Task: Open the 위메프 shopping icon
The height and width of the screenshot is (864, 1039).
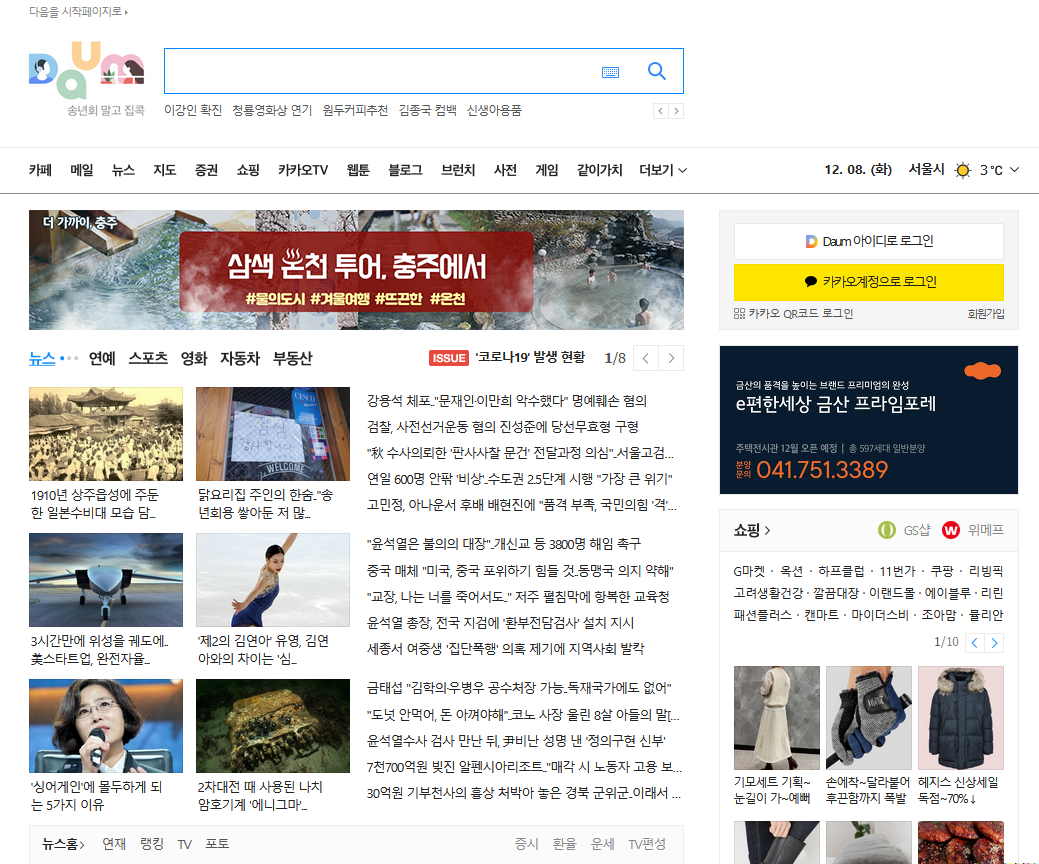Action: click(951, 530)
